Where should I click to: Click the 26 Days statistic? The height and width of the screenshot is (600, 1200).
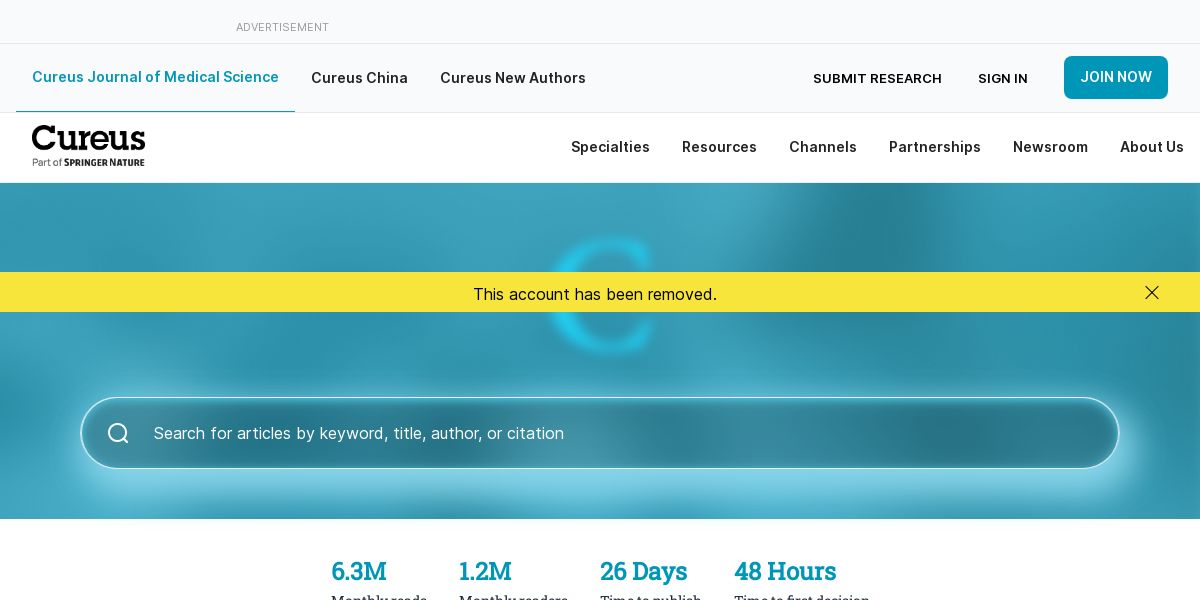651,580
